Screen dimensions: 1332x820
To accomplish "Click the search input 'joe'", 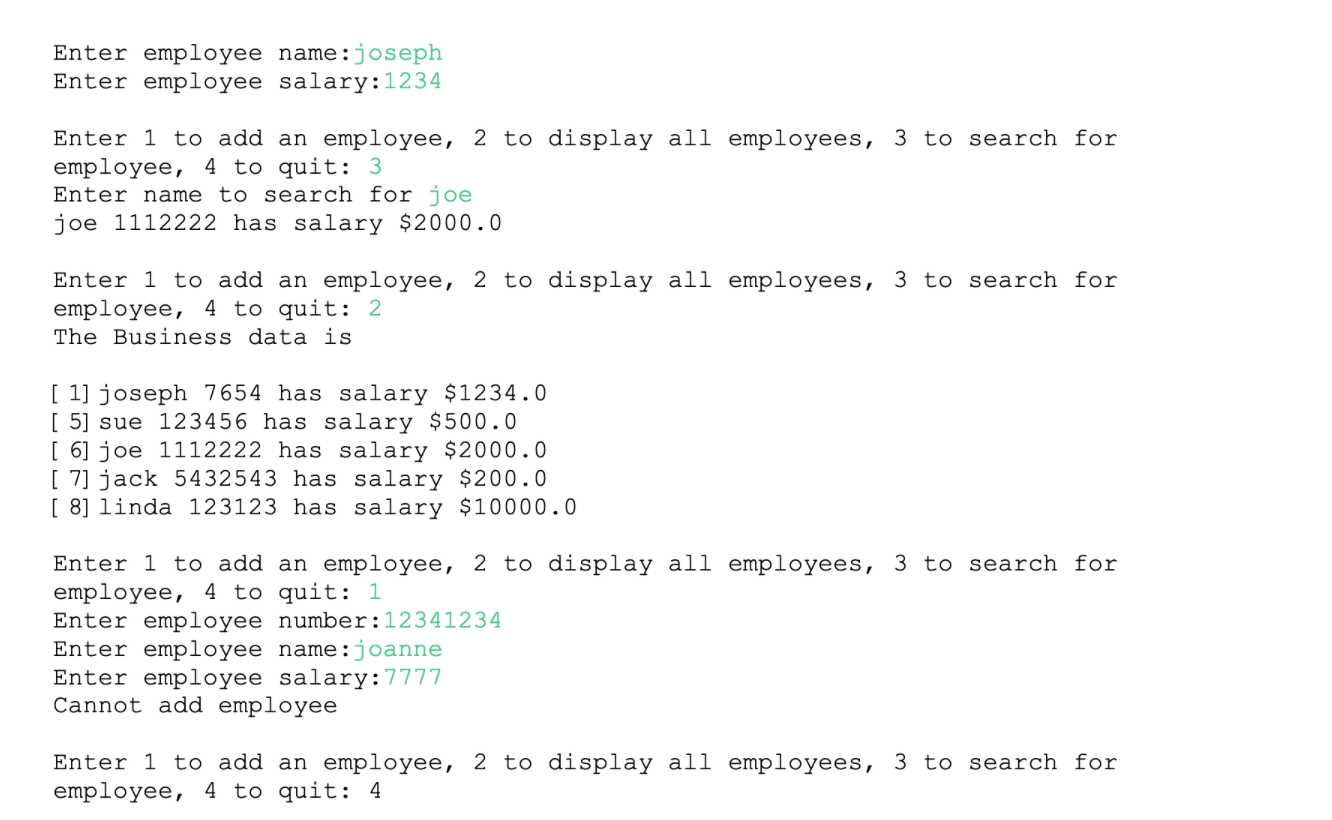I will (450, 194).
